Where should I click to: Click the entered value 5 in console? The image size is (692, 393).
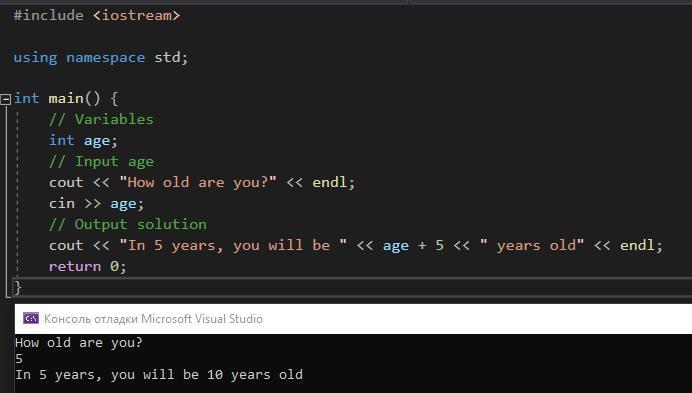pos(19,359)
